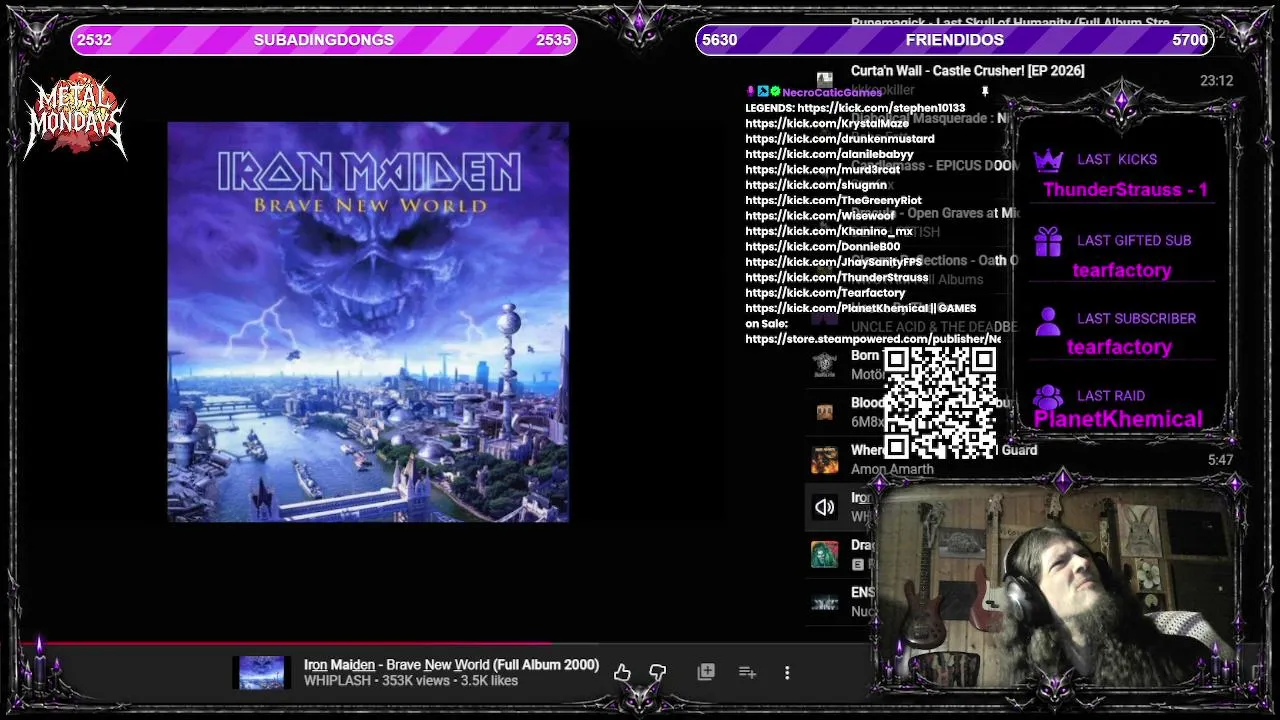Click the FRIENDIDOS goal bar
Viewport: 1280px width, 720px height.
point(955,40)
